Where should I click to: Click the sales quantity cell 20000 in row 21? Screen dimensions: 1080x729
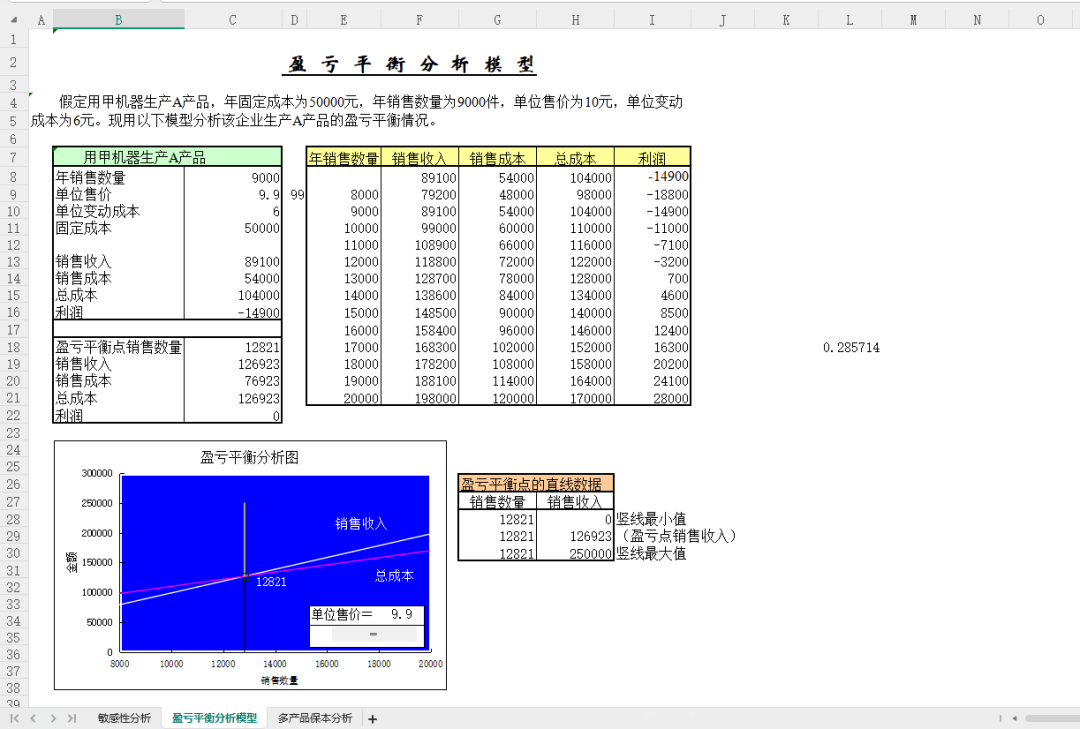344,398
